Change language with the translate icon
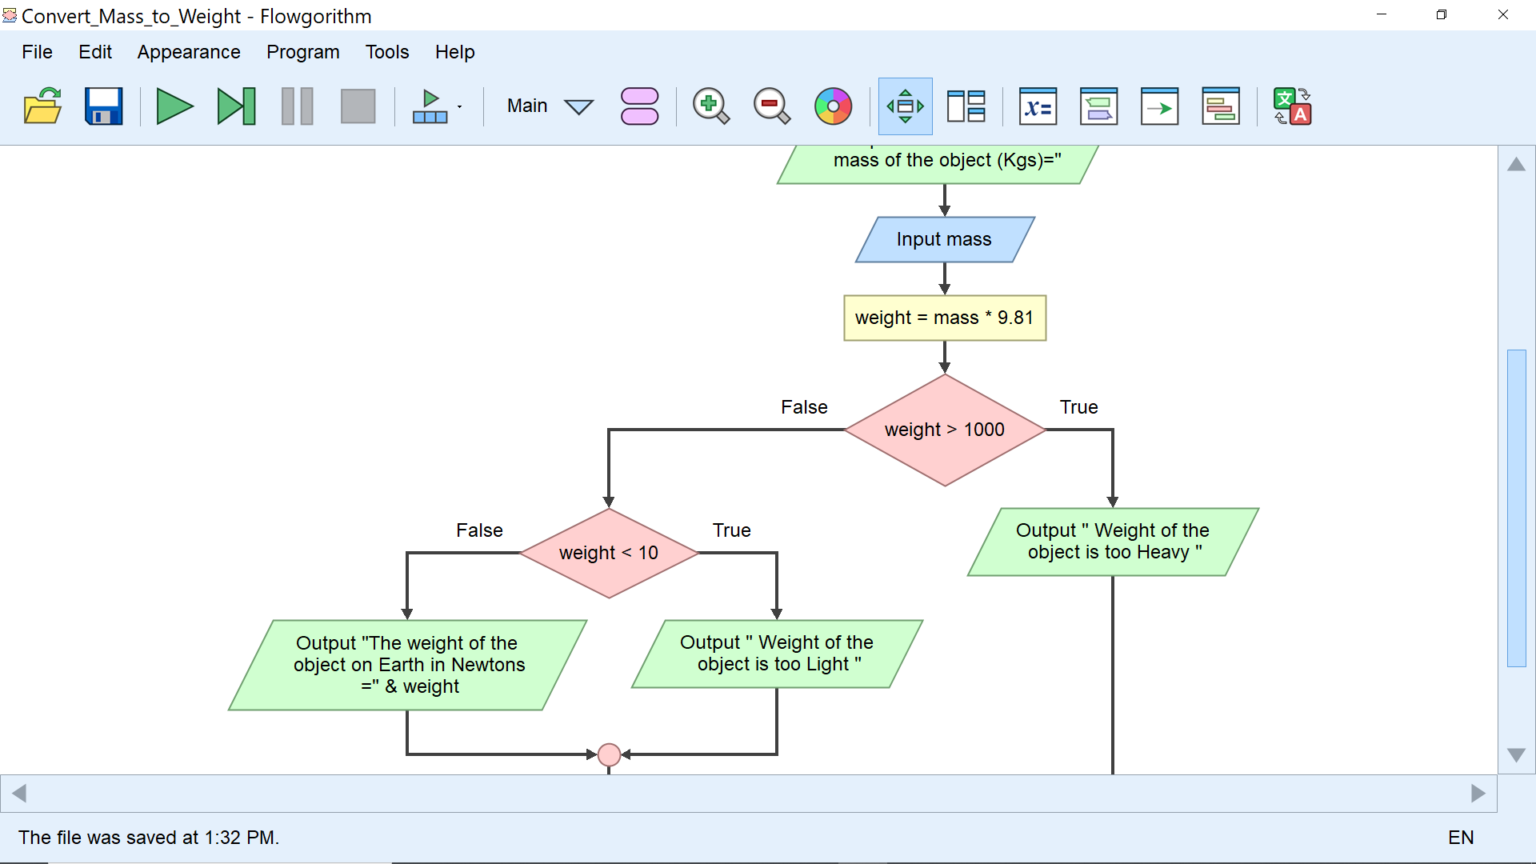 click(x=1292, y=106)
